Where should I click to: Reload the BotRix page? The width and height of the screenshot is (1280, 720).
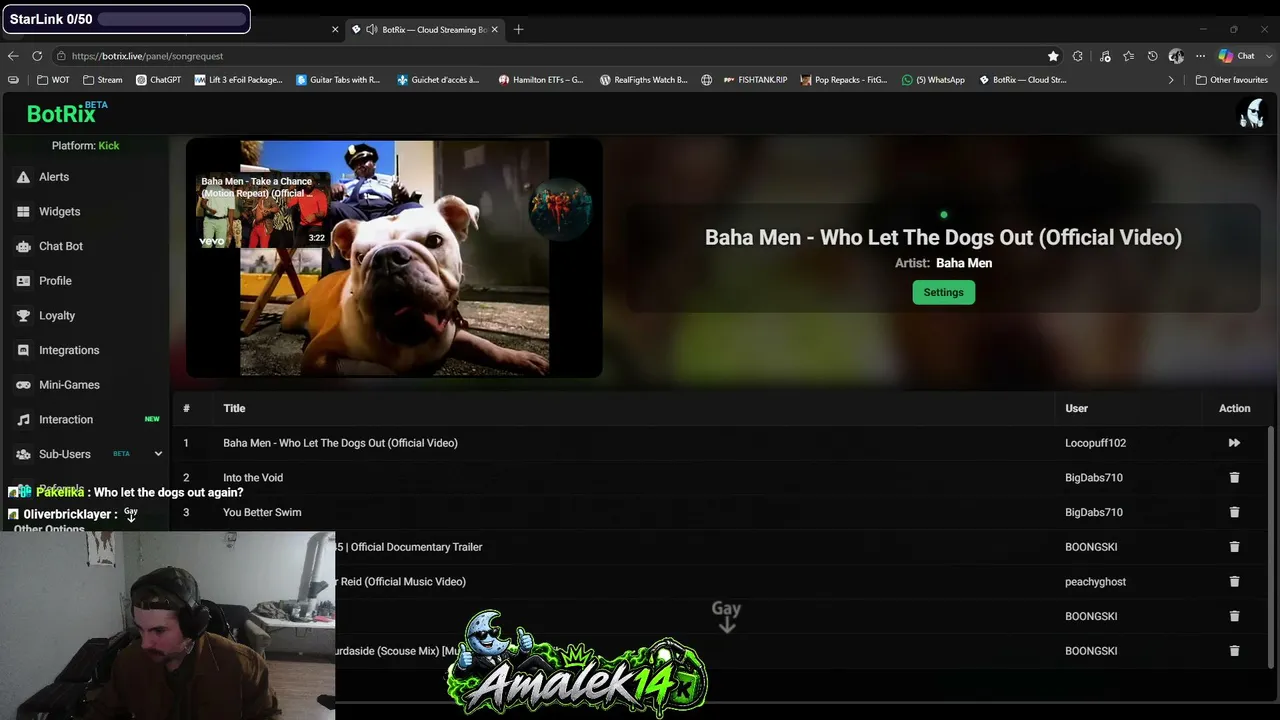[37, 56]
